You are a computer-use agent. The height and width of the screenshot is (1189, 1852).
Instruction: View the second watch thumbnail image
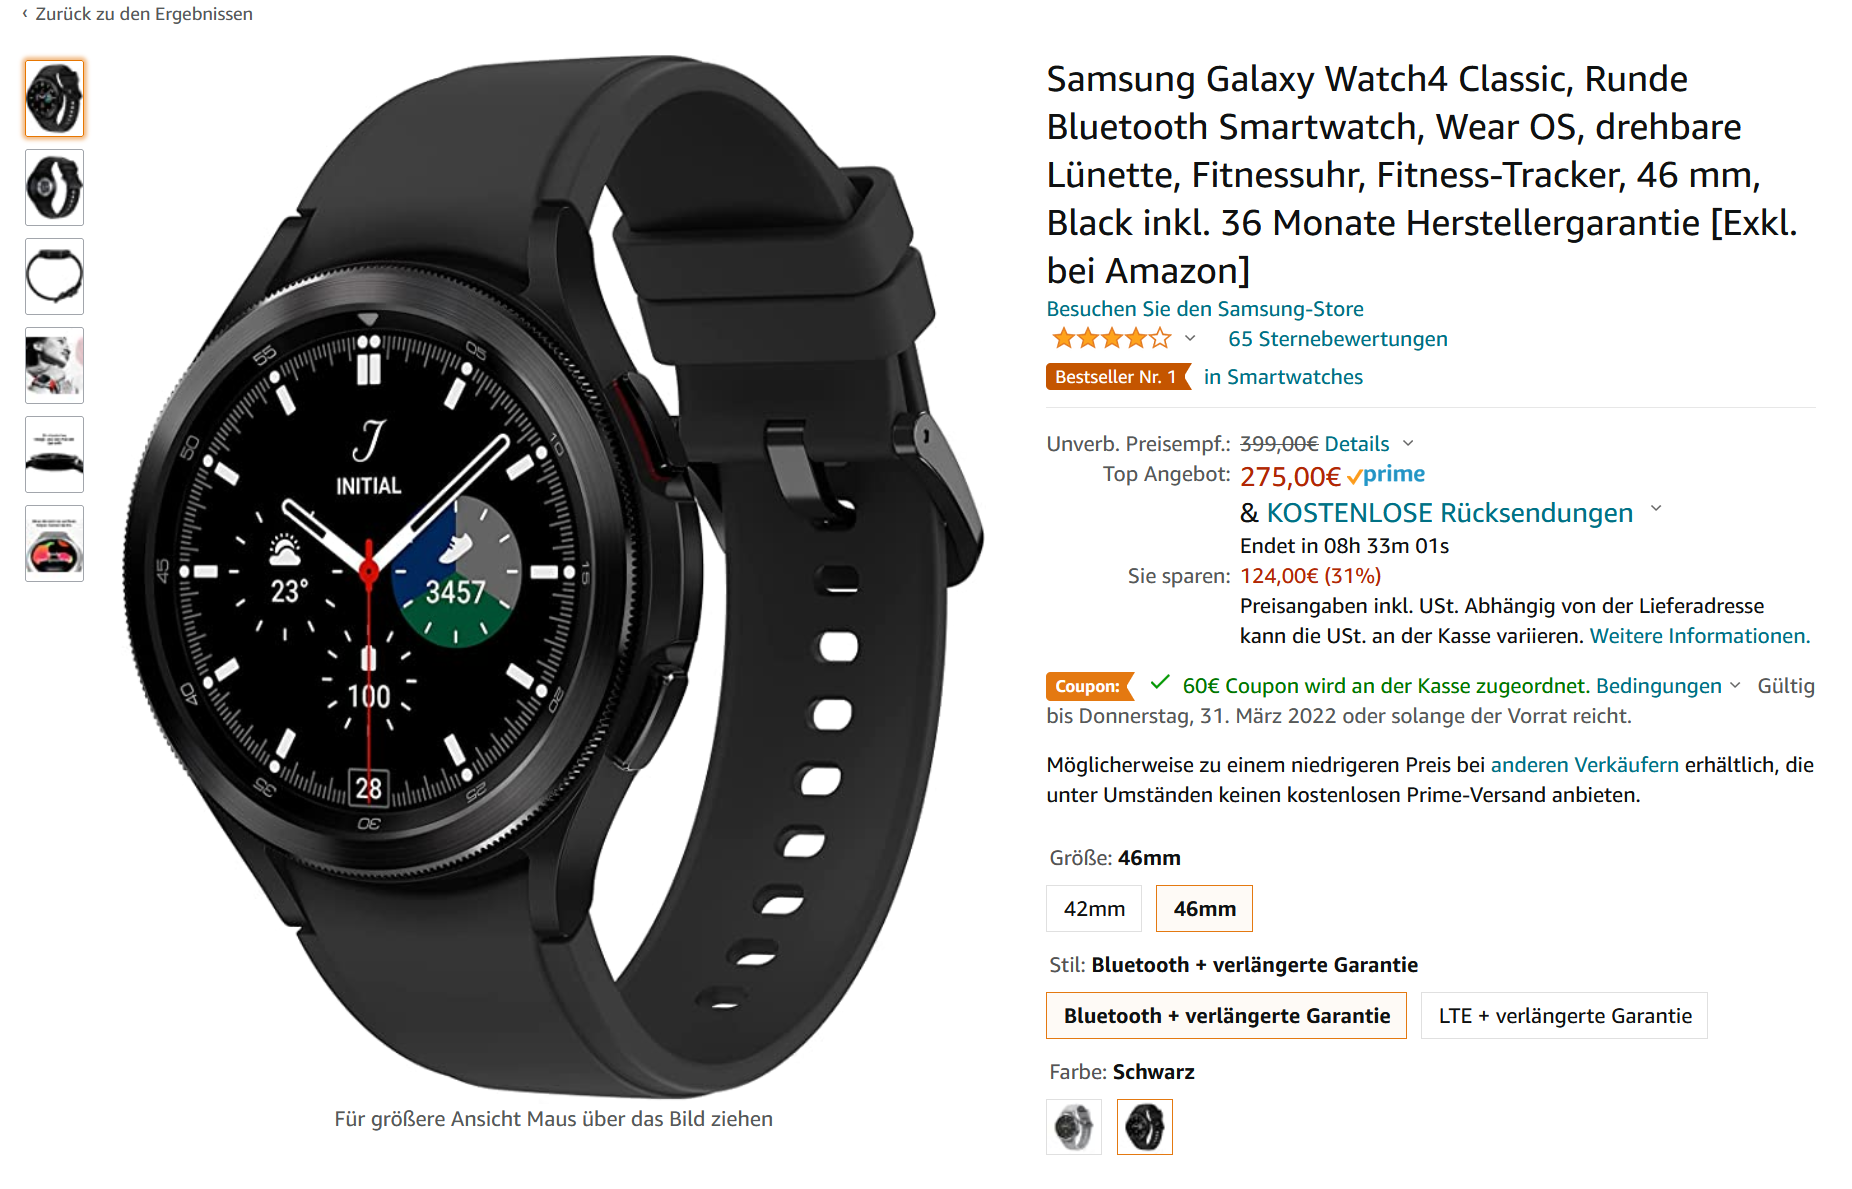54,187
